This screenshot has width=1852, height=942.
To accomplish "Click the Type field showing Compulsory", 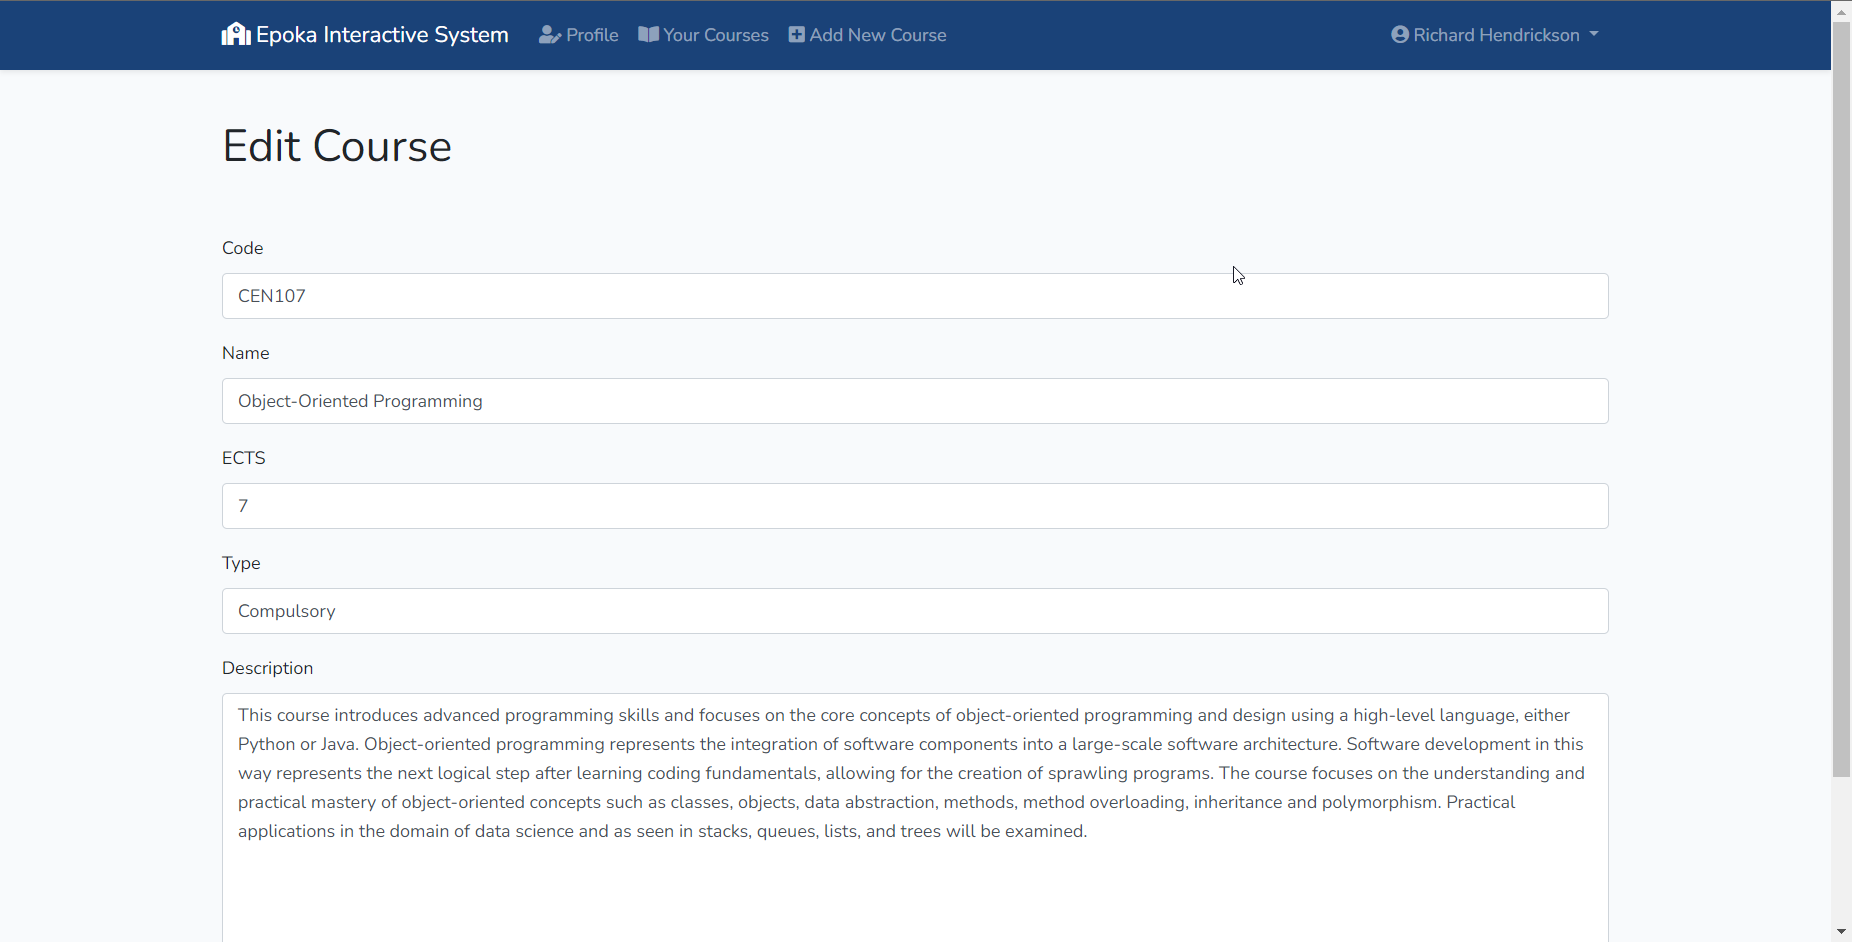I will pos(914,611).
